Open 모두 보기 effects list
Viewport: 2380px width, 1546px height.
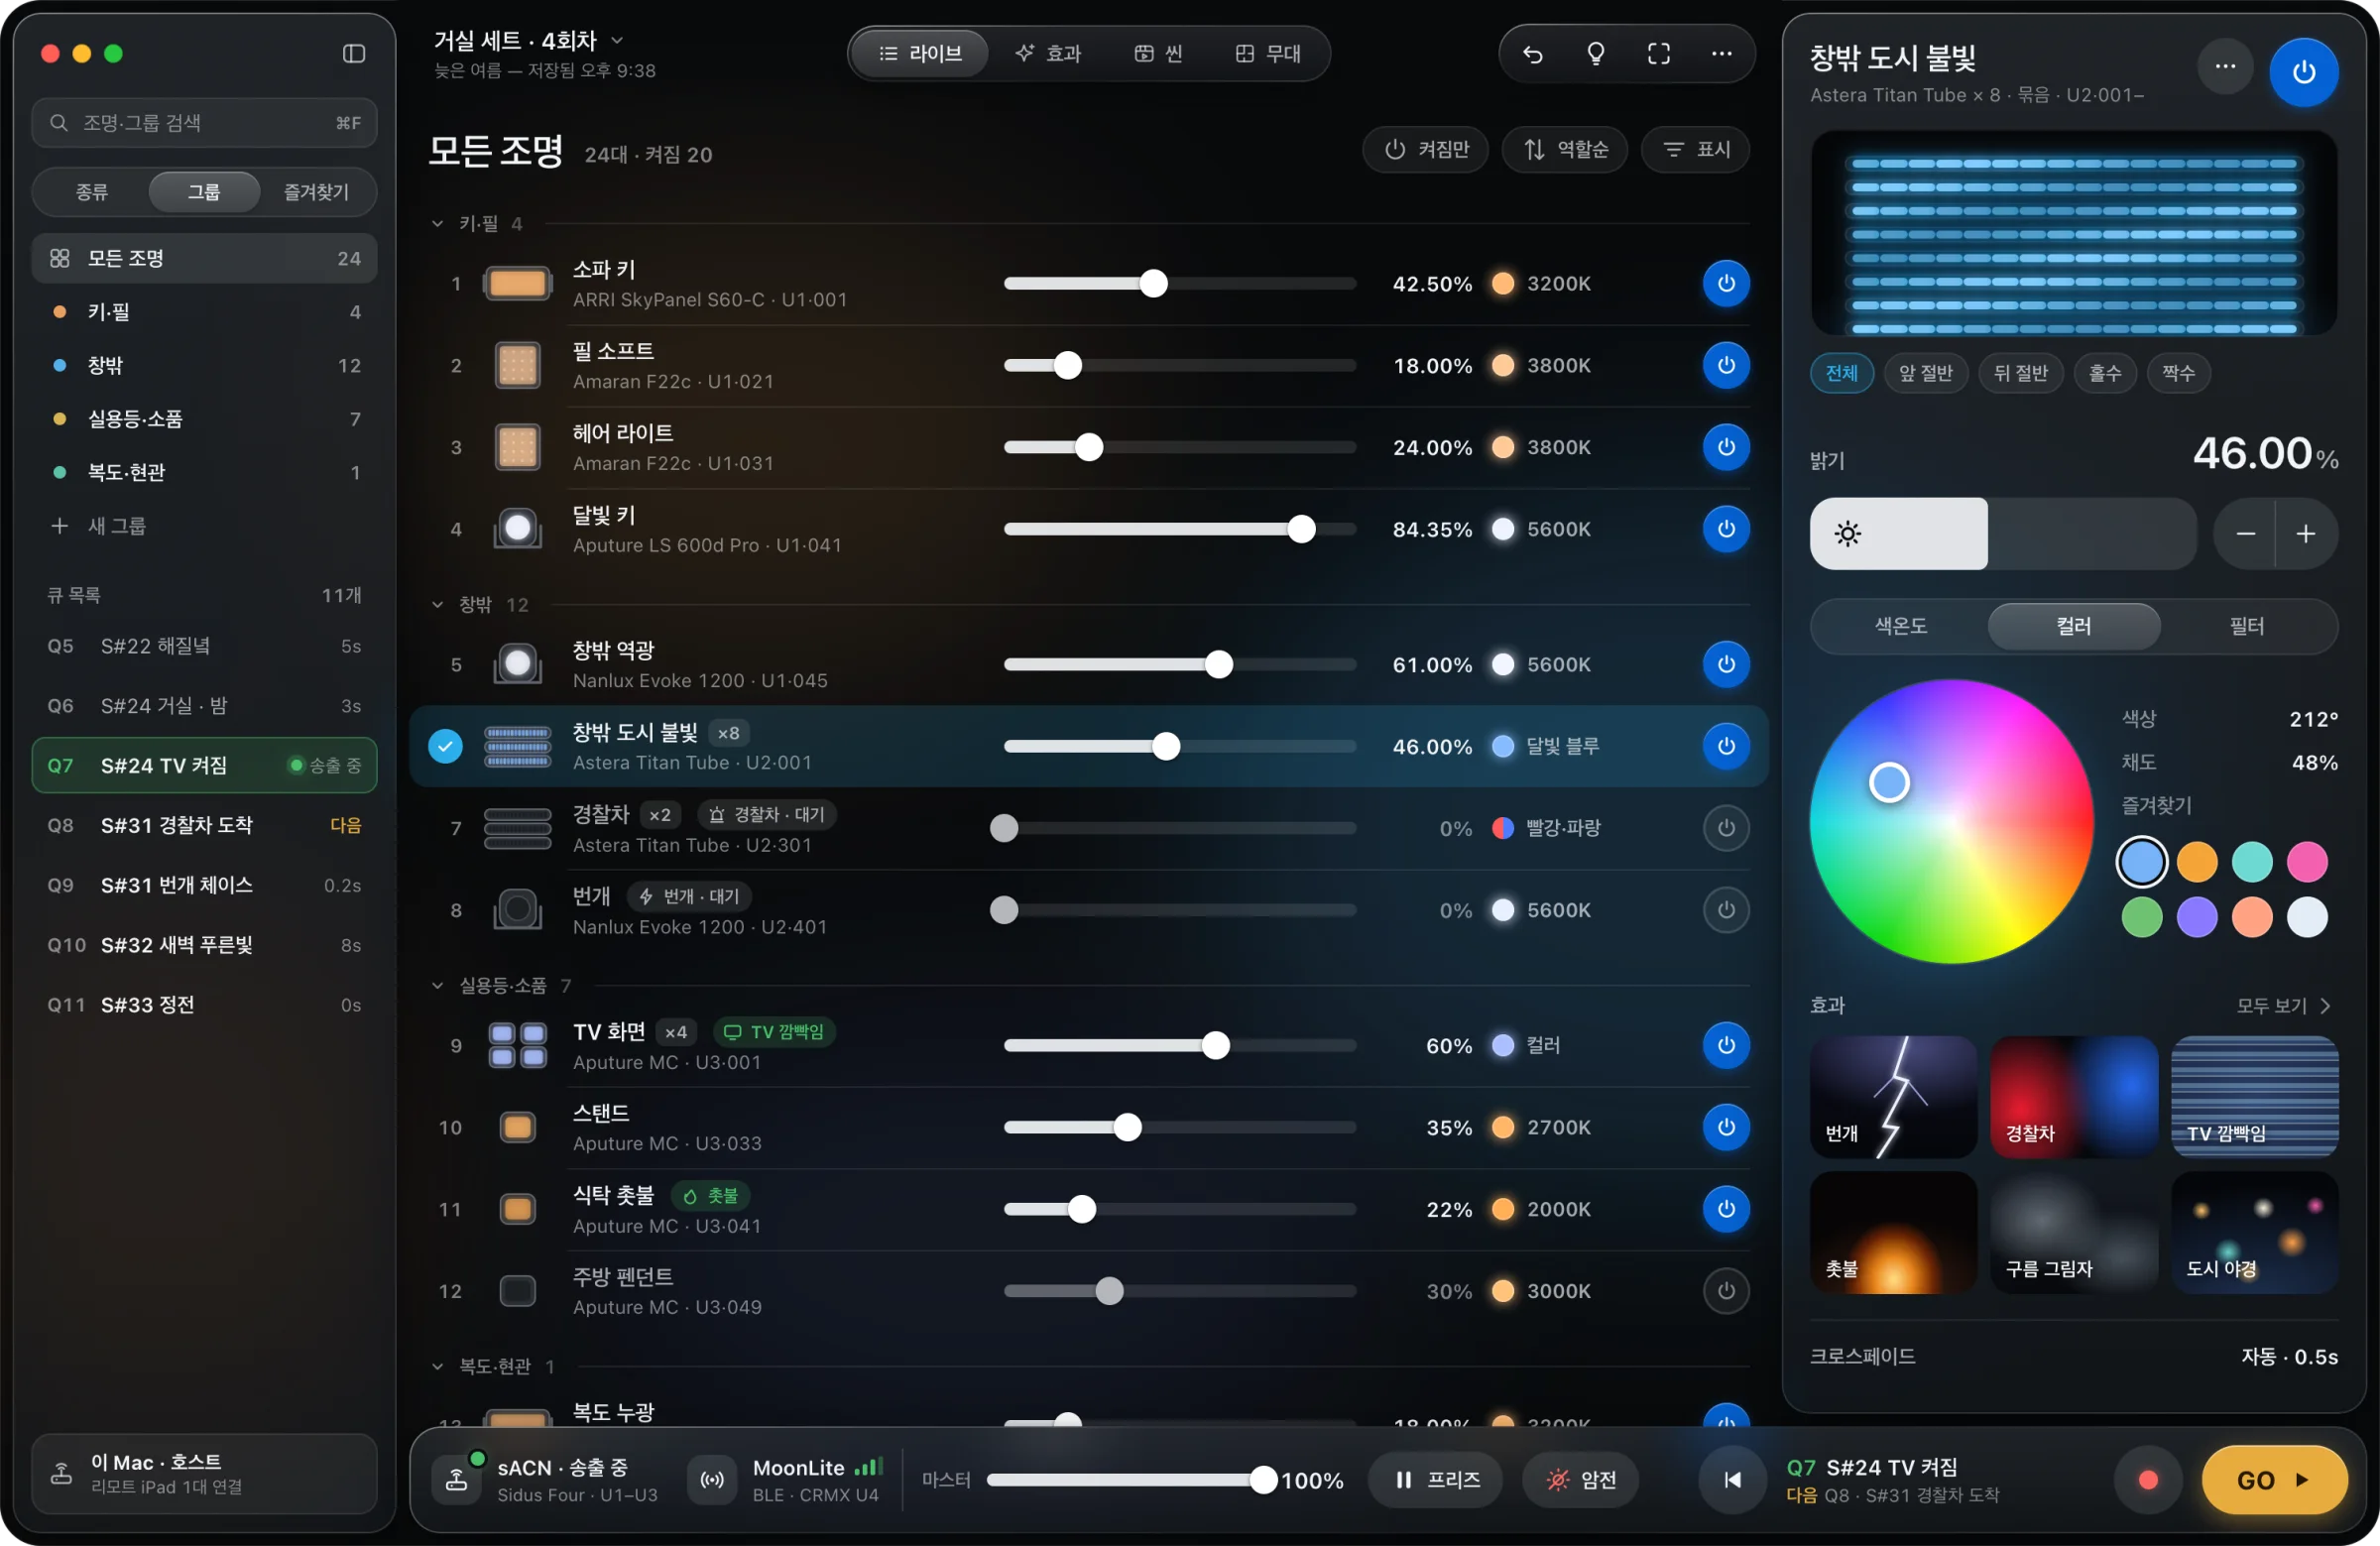(x=2284, y=1006)
